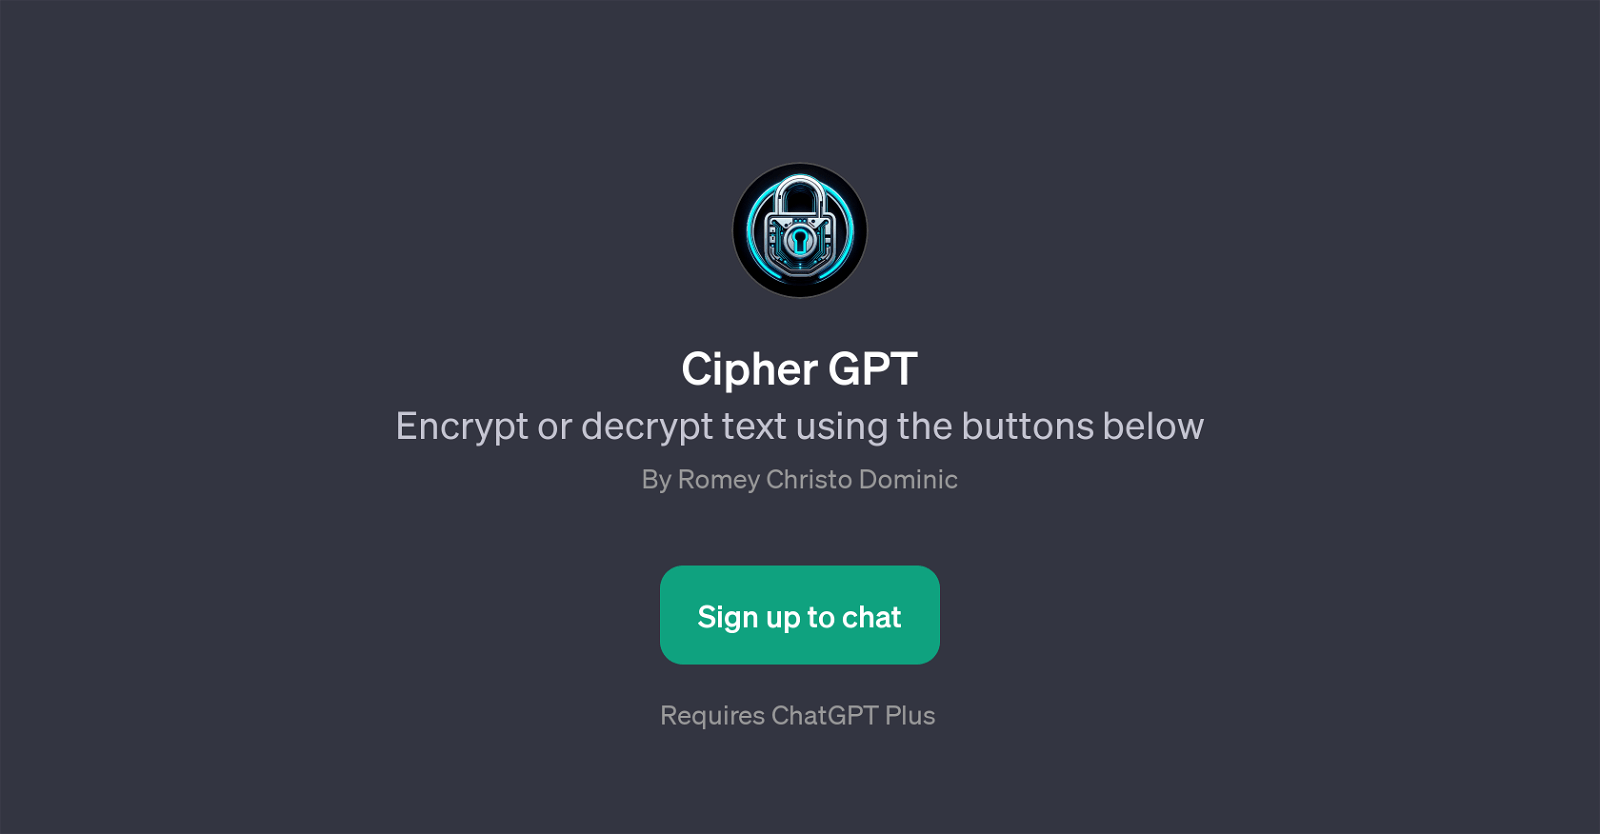Click the word 'chat' on green button

[x=872, y=618]
